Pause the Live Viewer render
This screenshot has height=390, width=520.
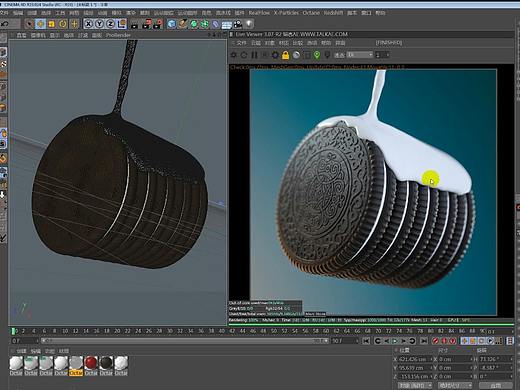click(x=254, y=55)
